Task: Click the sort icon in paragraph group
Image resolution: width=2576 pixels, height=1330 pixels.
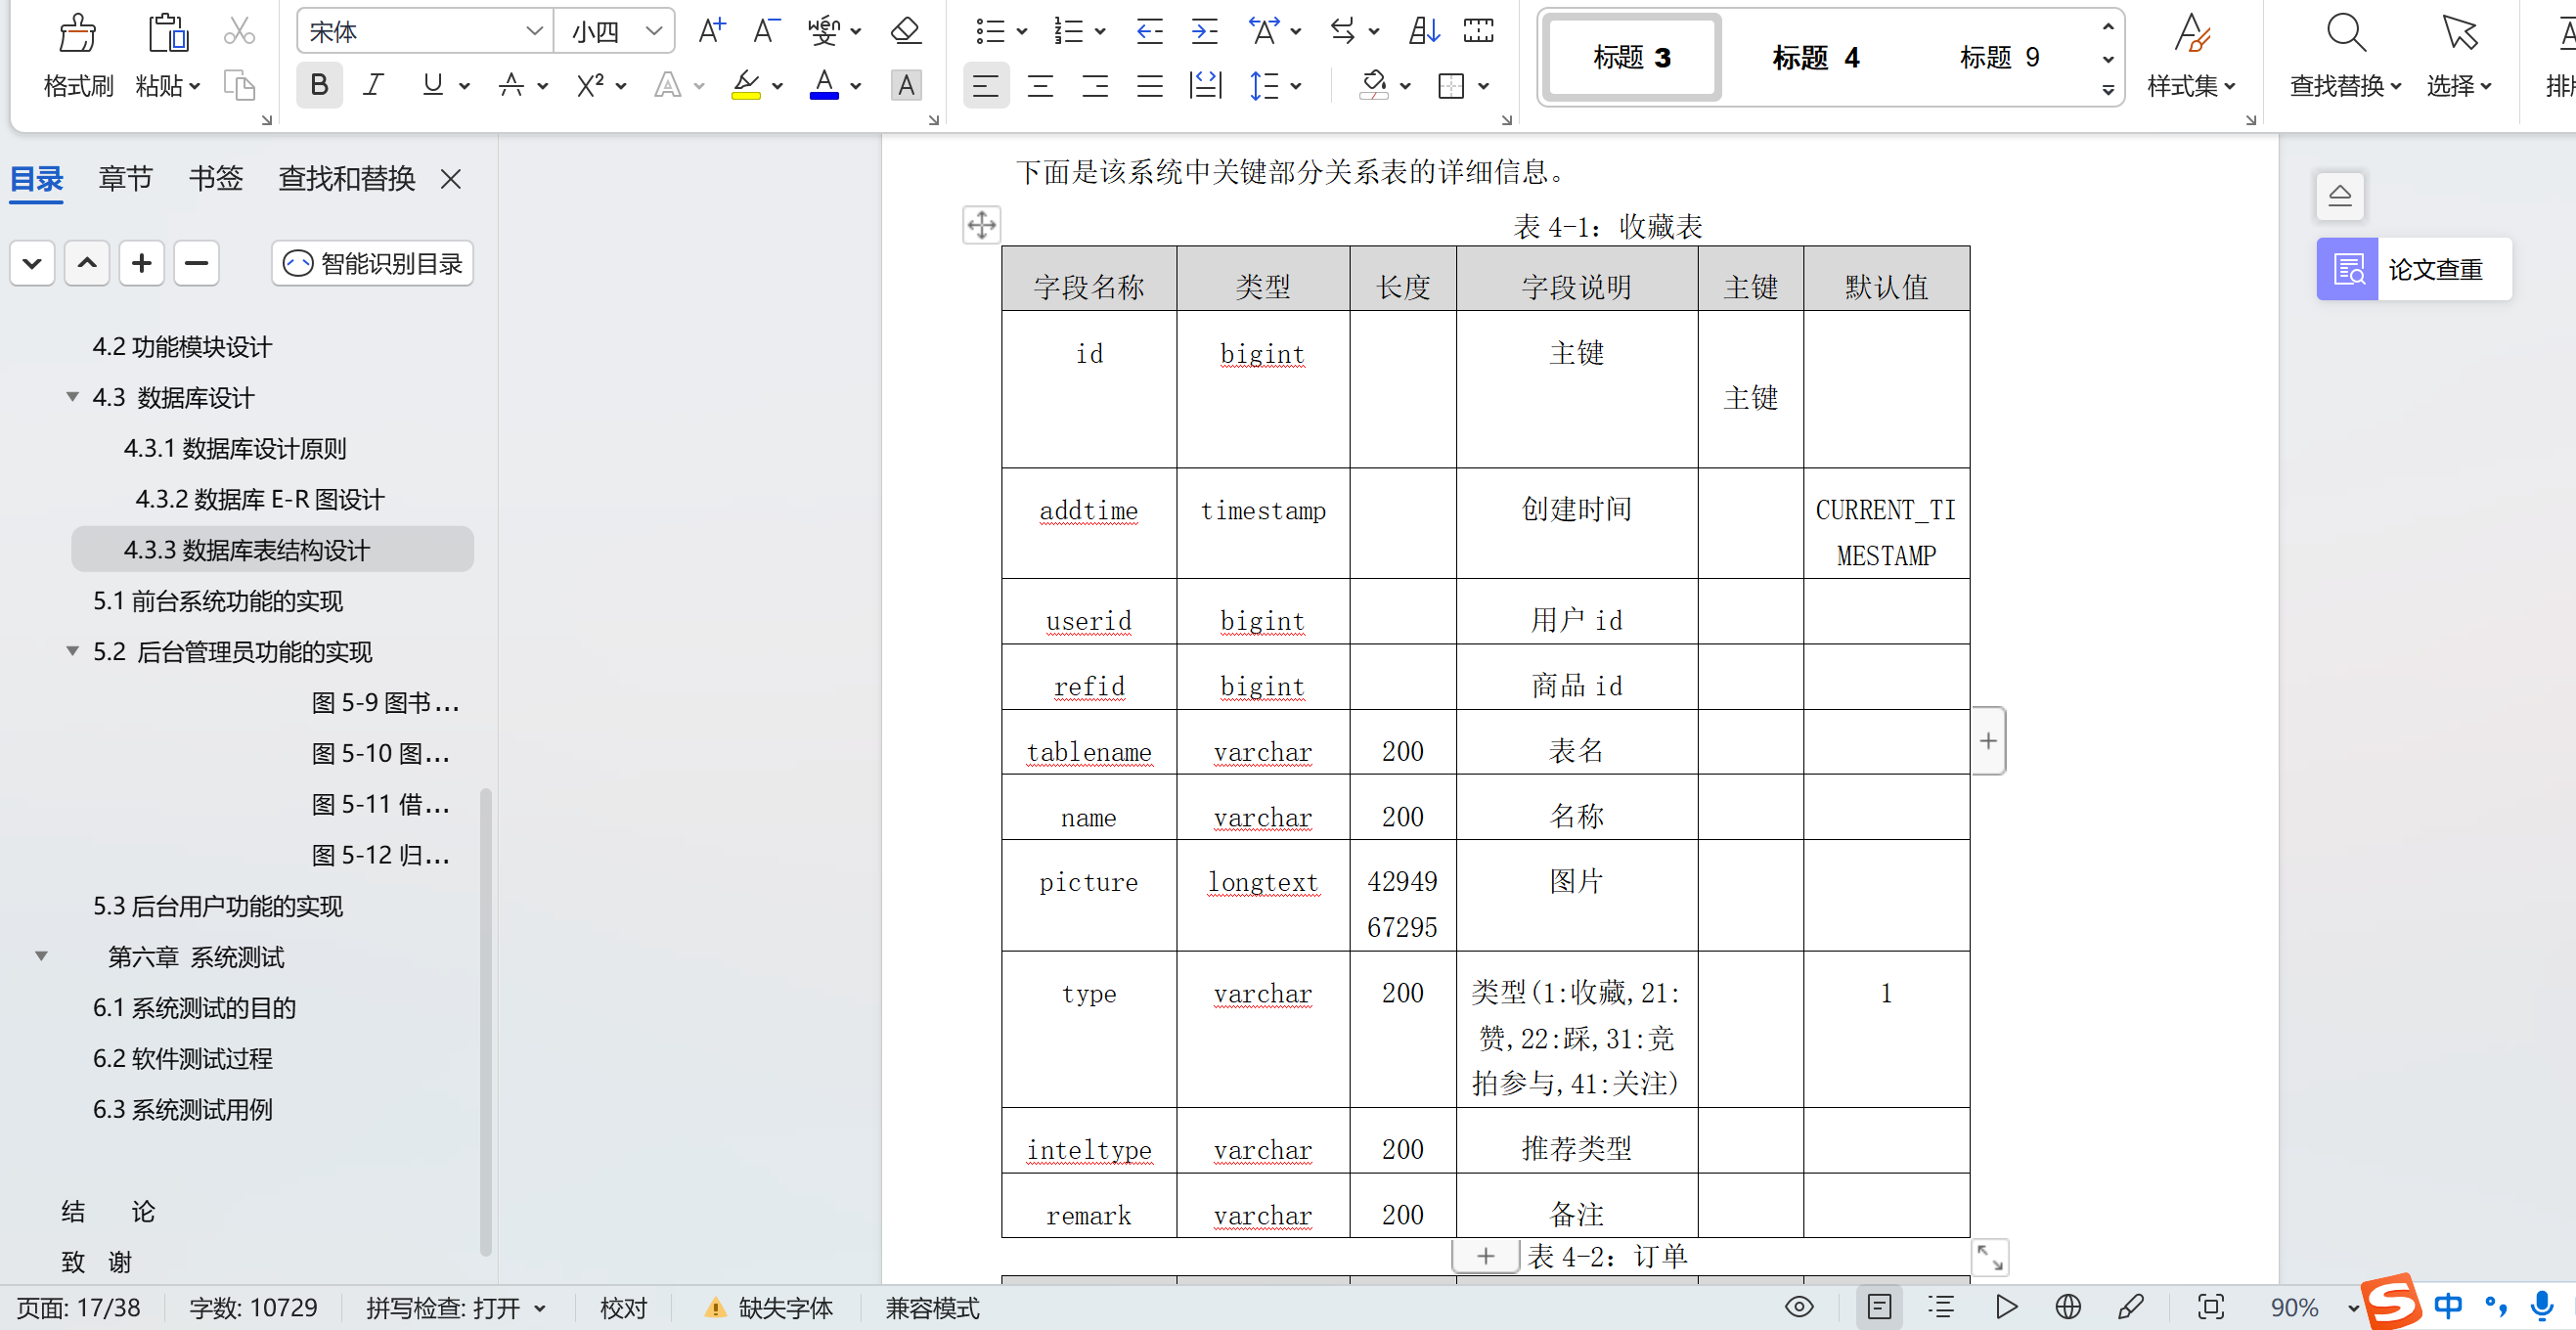Action: point(1423,31)
